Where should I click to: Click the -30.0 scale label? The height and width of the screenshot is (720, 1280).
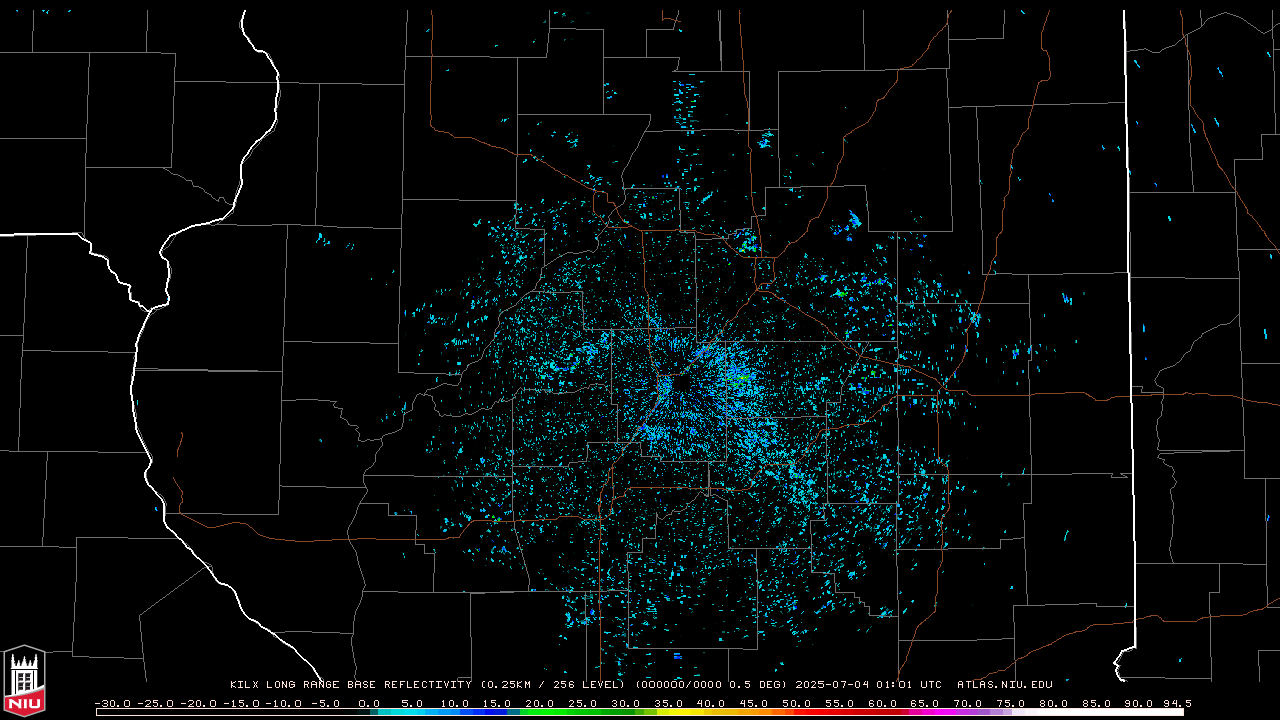pyautogui.click(x=113, y=704)
